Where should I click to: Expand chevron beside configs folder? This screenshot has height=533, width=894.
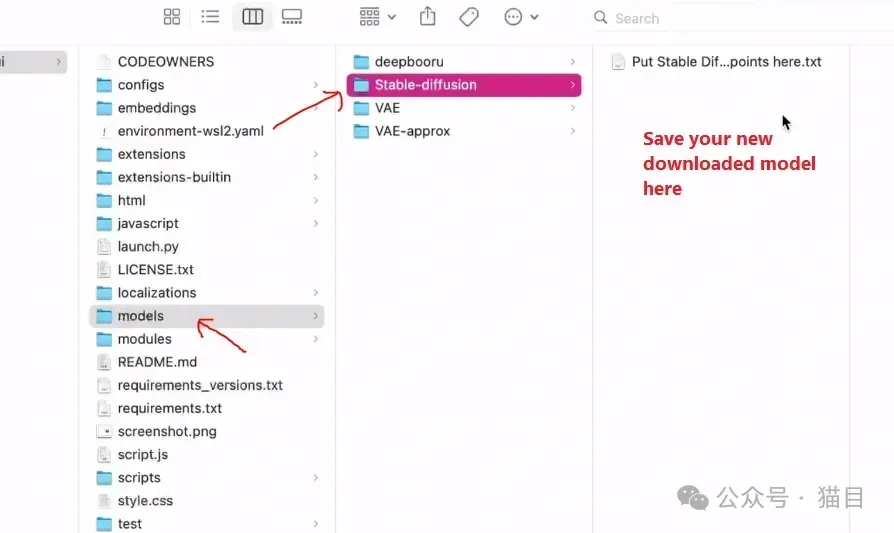coord(315,85)
